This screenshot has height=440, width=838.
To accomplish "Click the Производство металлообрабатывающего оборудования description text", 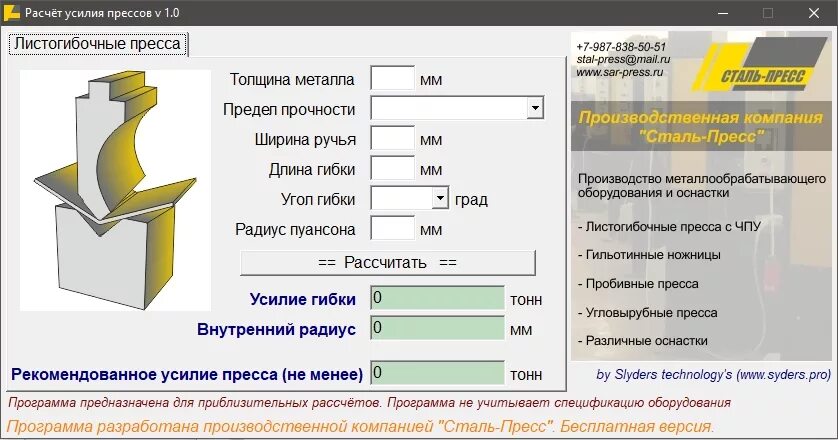I will [x=702, y=186].
